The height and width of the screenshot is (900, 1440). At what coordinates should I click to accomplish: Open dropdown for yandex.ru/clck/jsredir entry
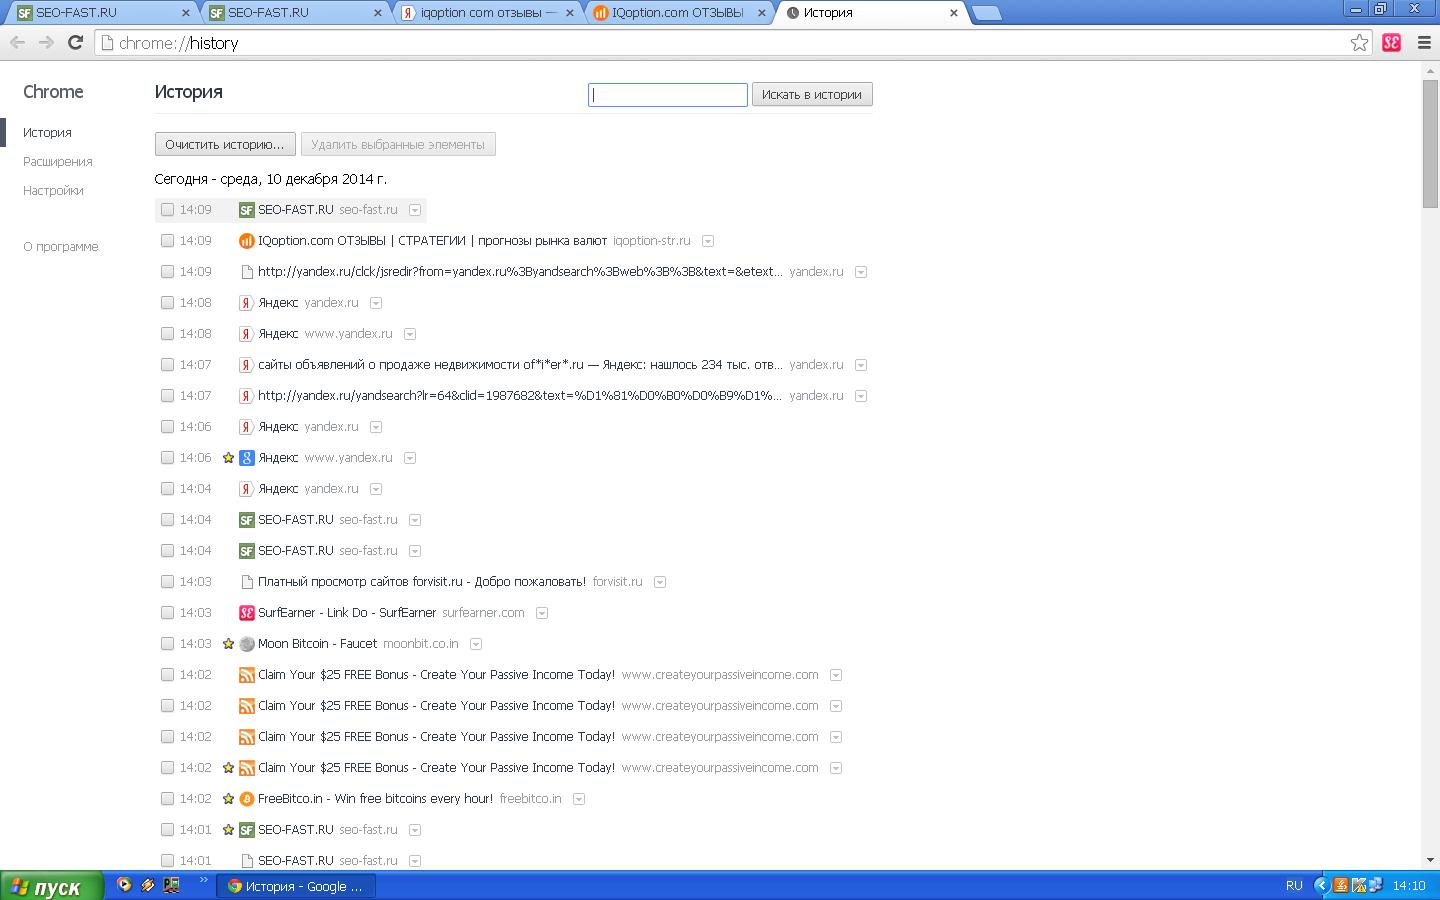[861, 272]
